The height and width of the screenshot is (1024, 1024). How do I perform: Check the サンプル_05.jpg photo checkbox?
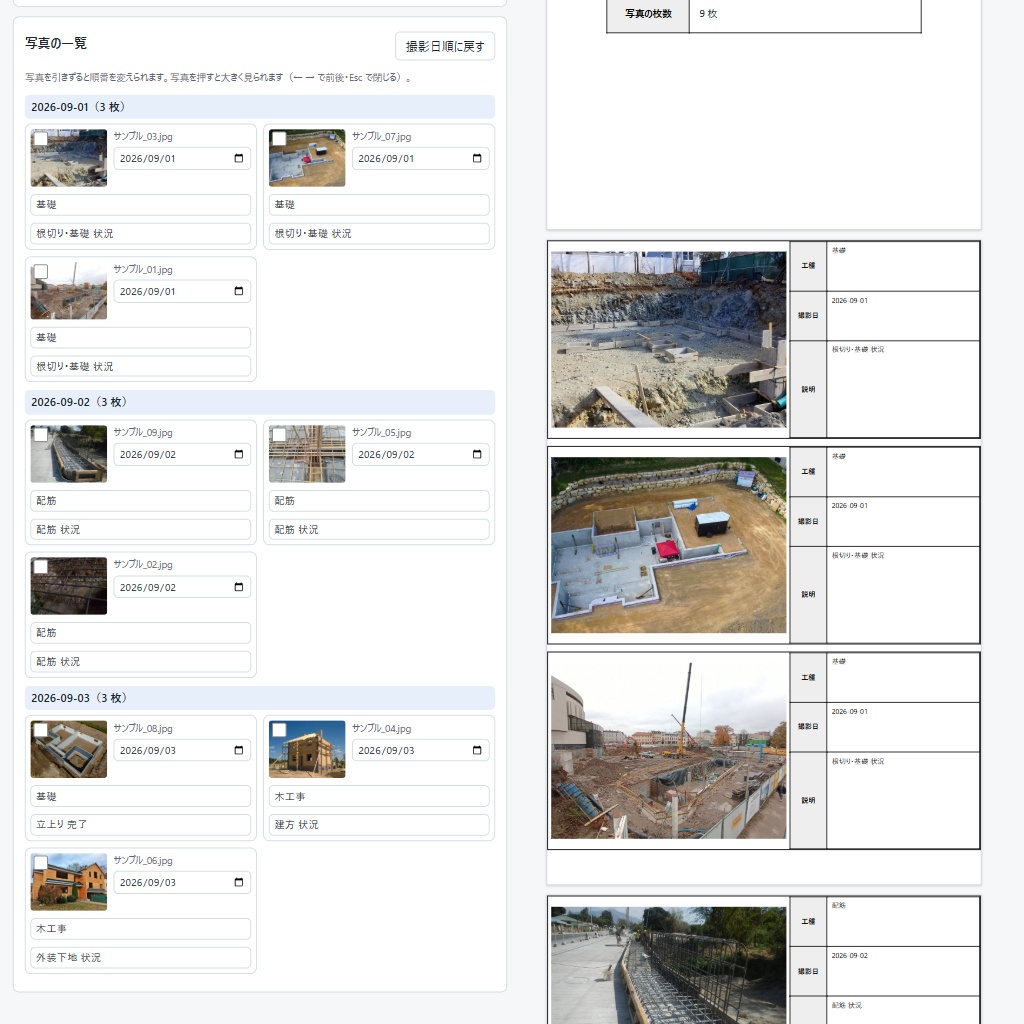279,434
